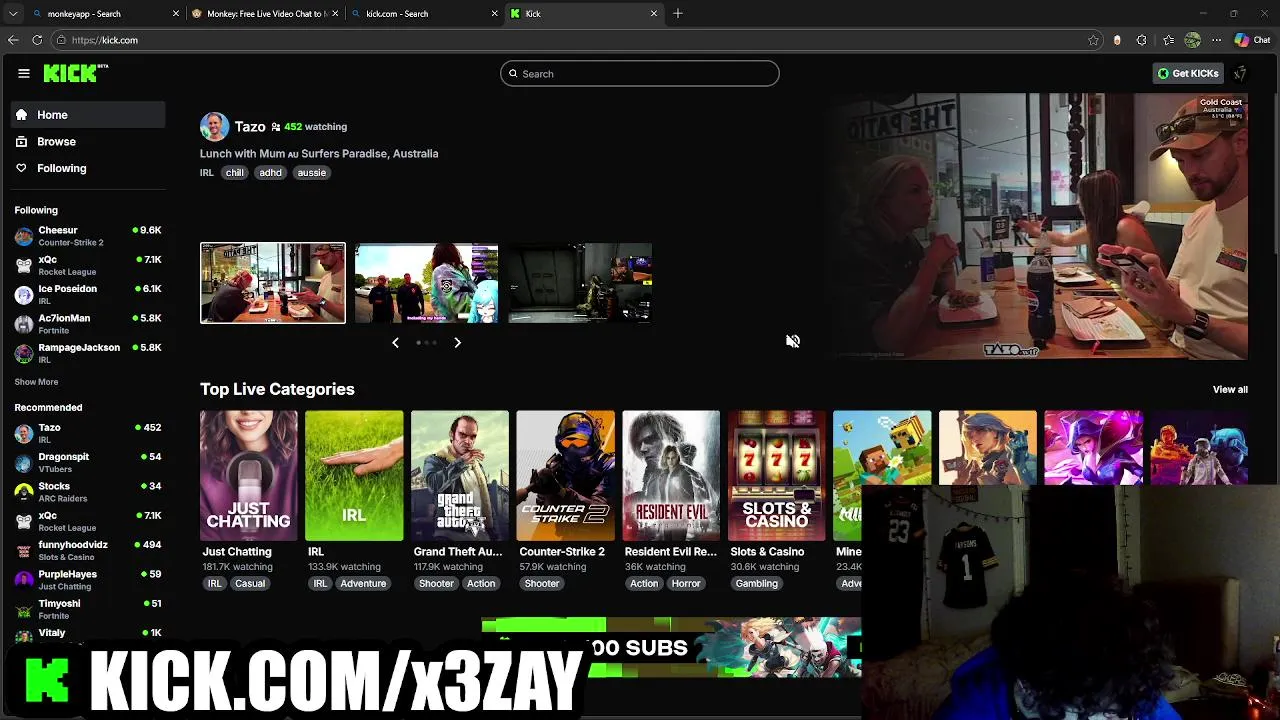This screenshot has height=720, width=1280.
Task: Select the IRL category label under Tazo
Action: [x=207, y=173]
